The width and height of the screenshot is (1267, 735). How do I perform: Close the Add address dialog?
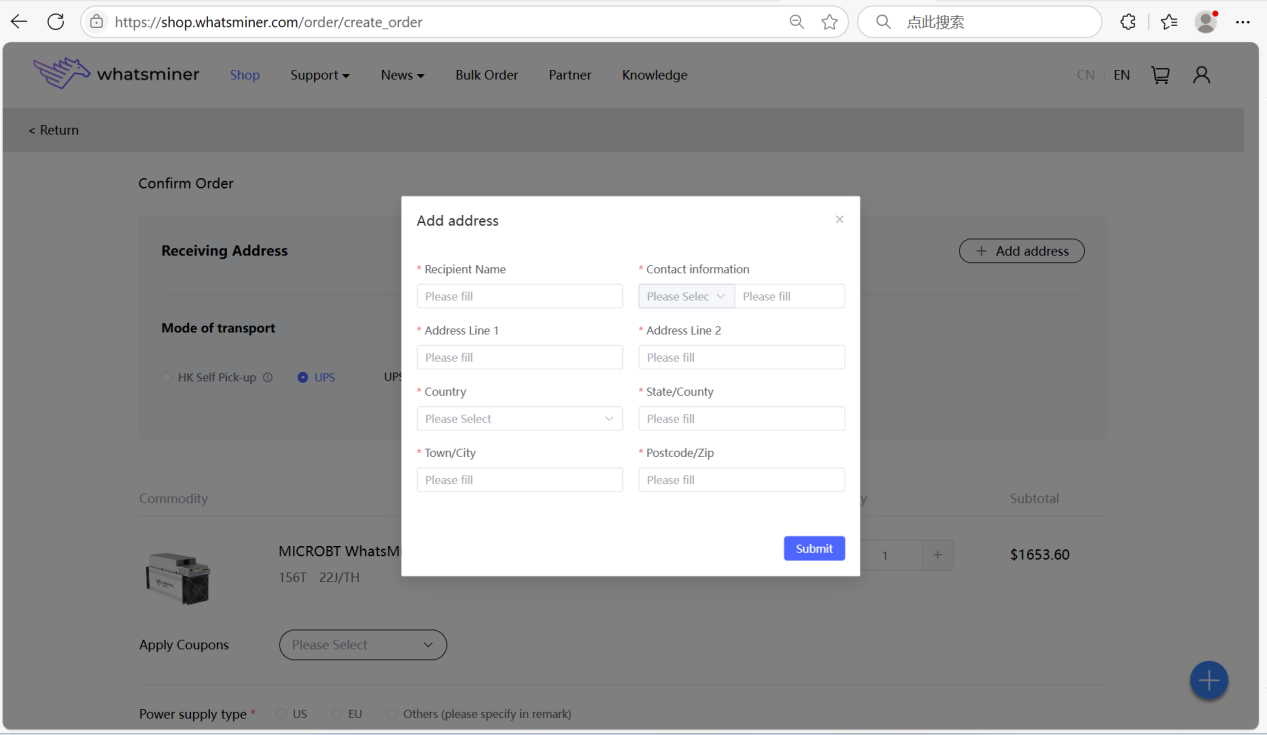click(x=840, y=220)
